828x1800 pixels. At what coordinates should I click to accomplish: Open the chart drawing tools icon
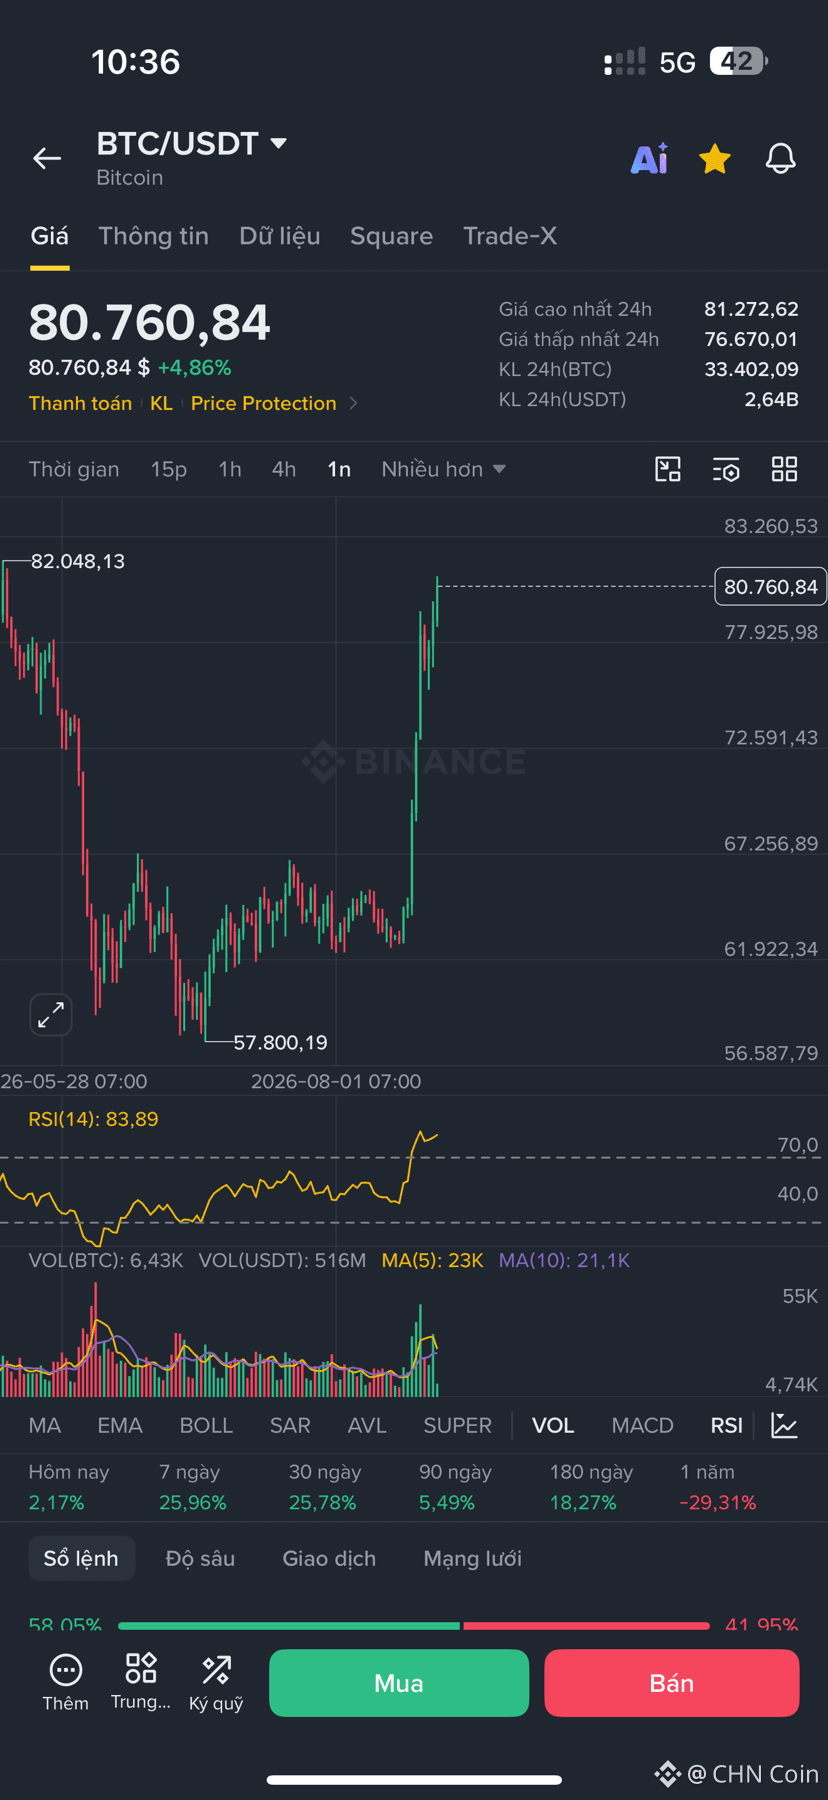pyautogui.click(x=668, y=469)
